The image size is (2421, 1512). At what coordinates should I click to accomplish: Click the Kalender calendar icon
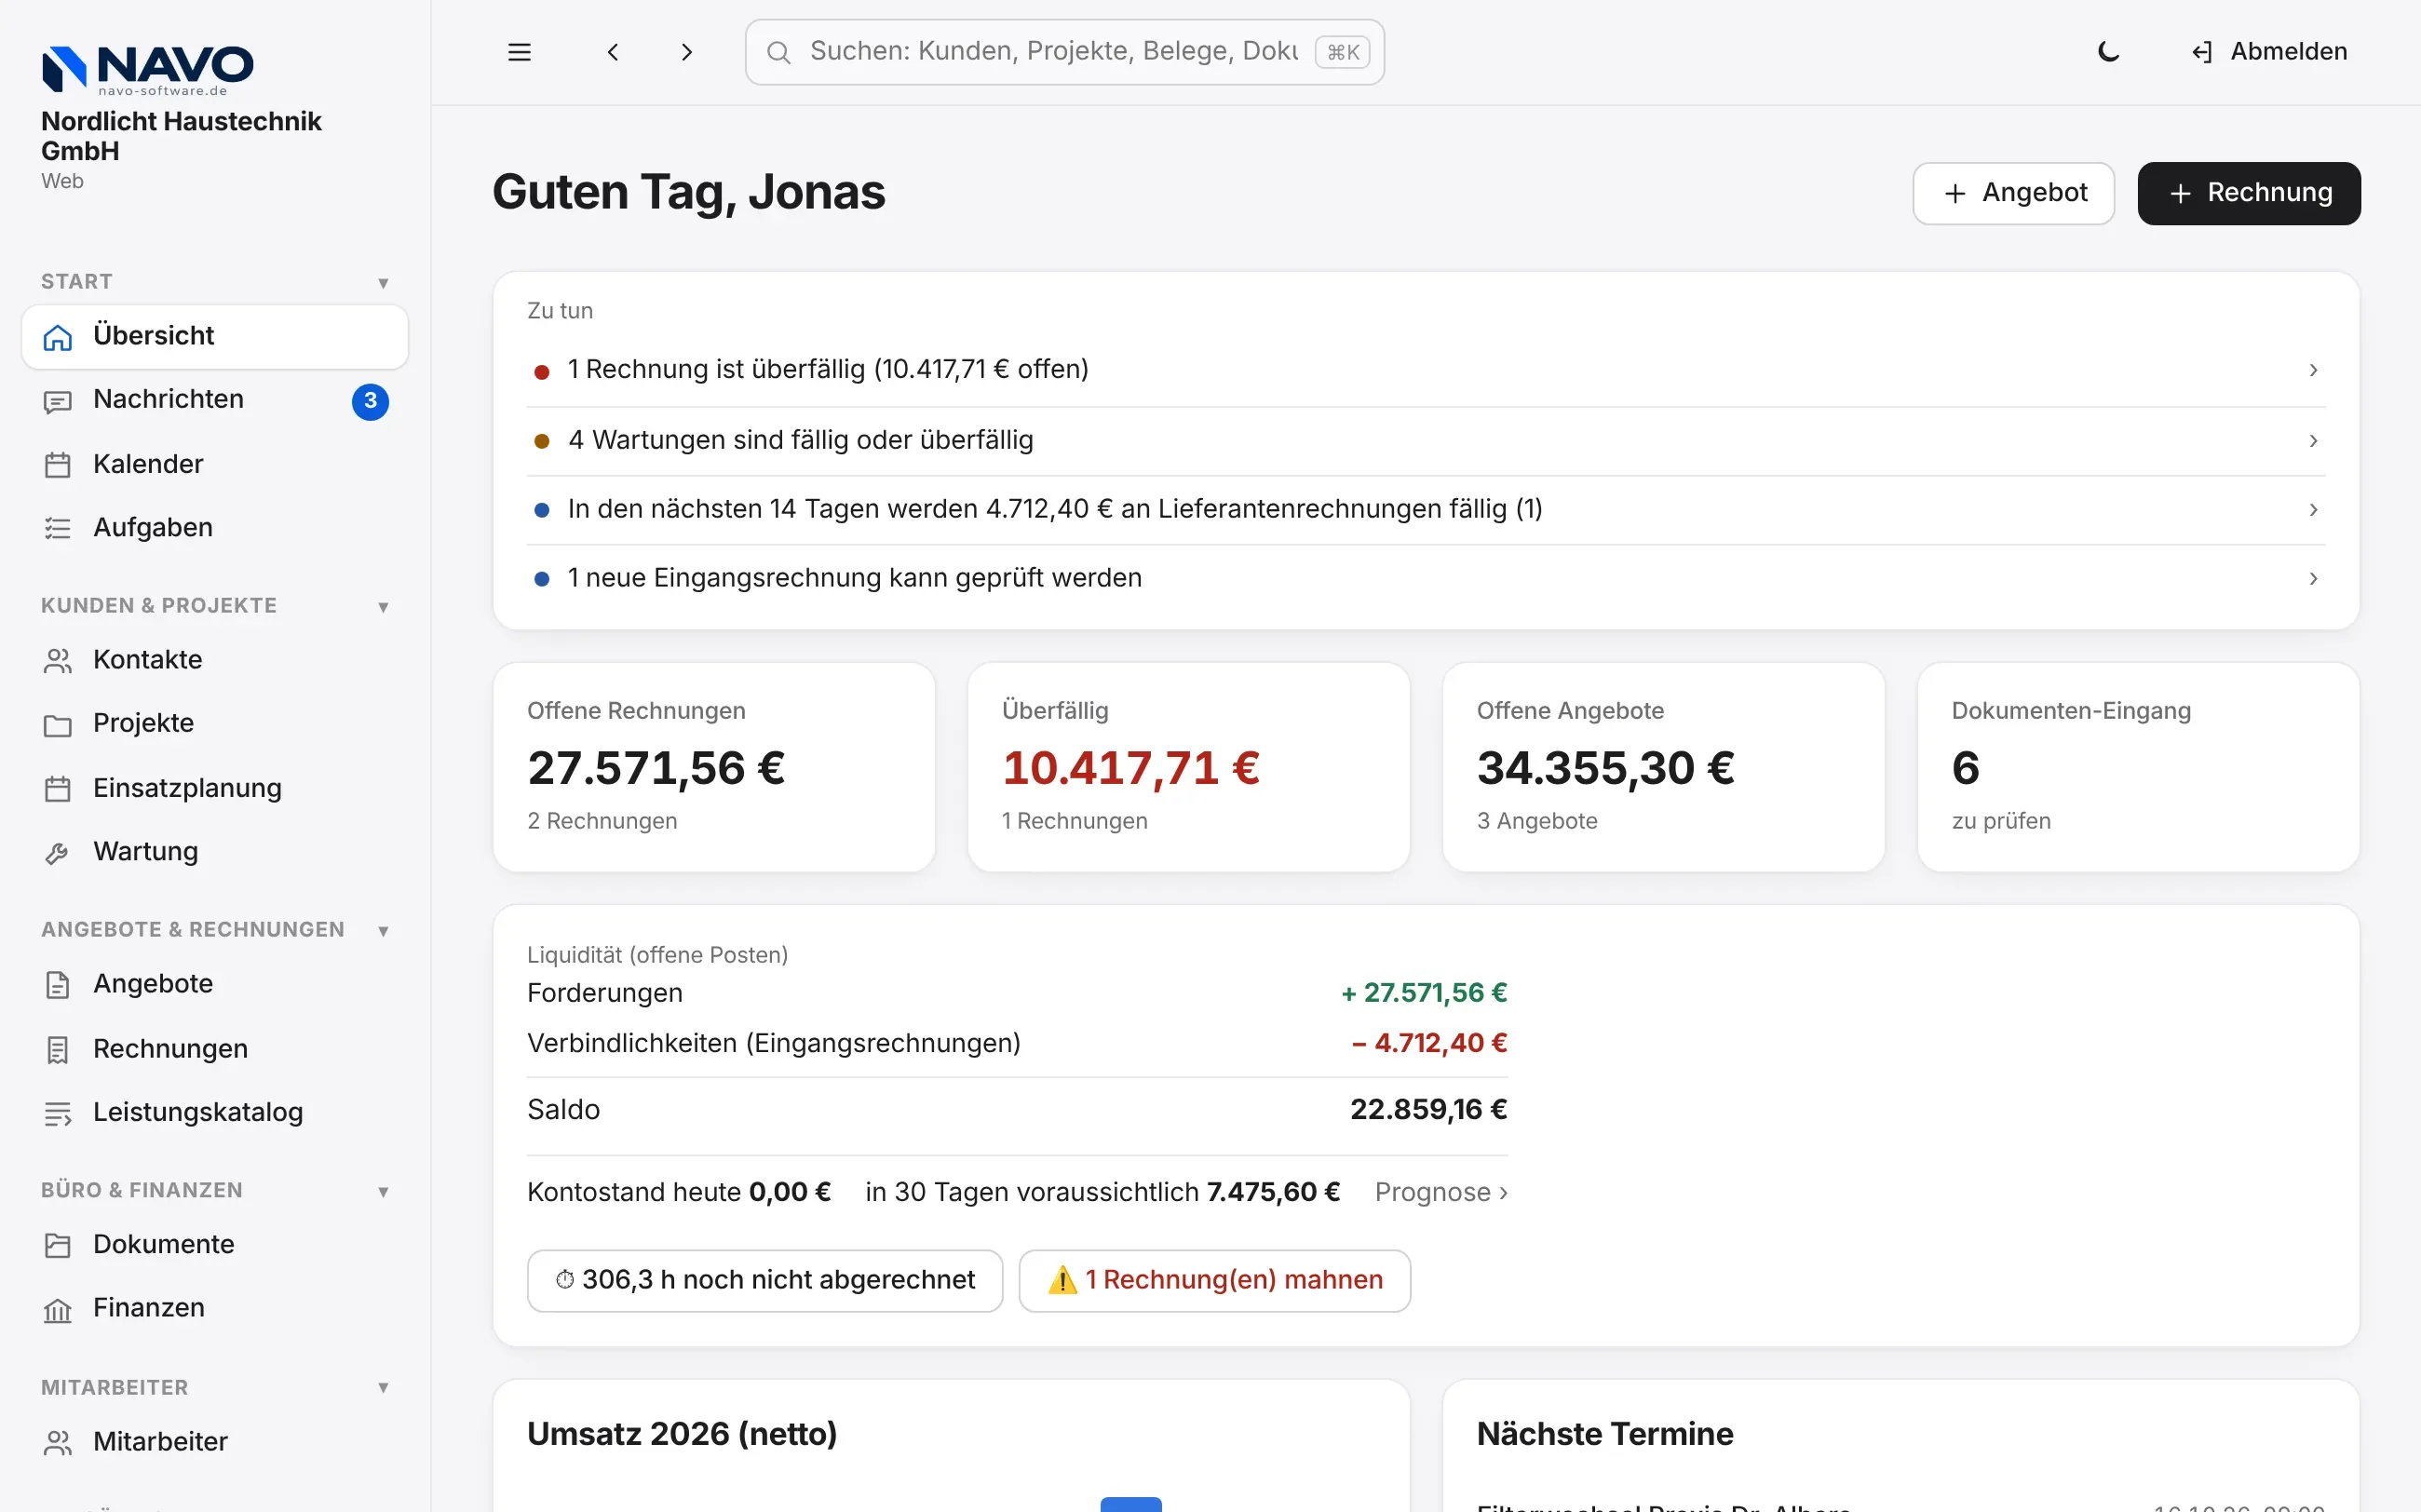coord(58,465)
